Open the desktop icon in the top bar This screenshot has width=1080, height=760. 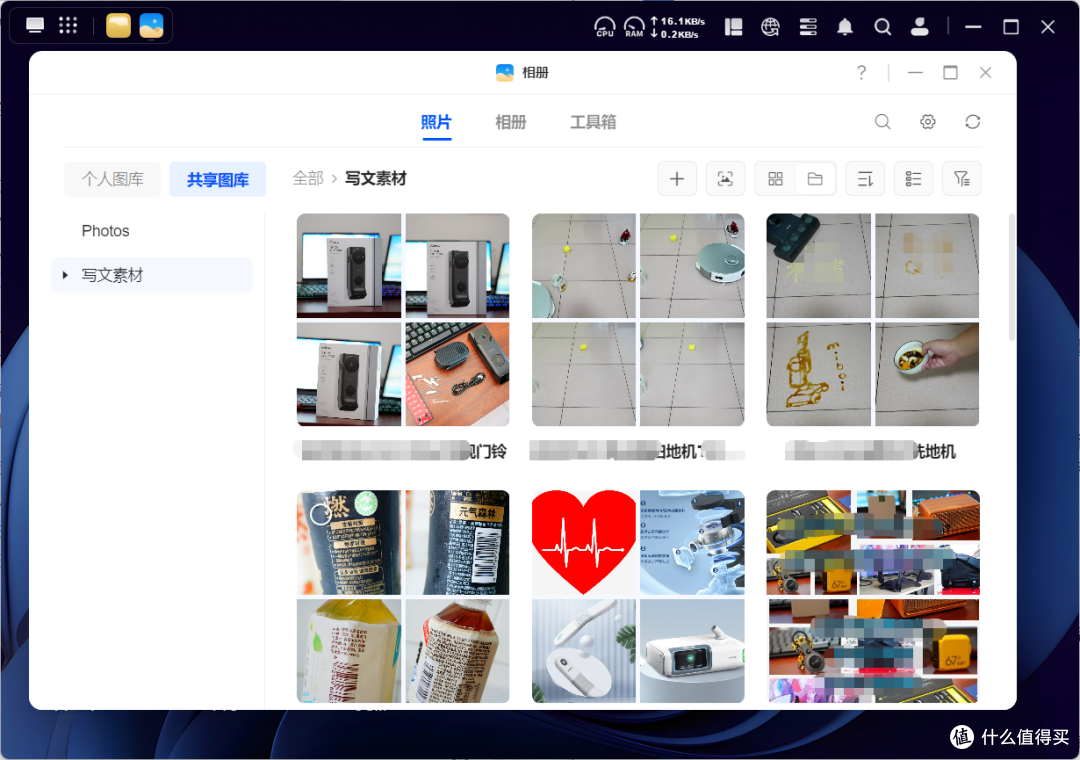click(x=35, y=26)
